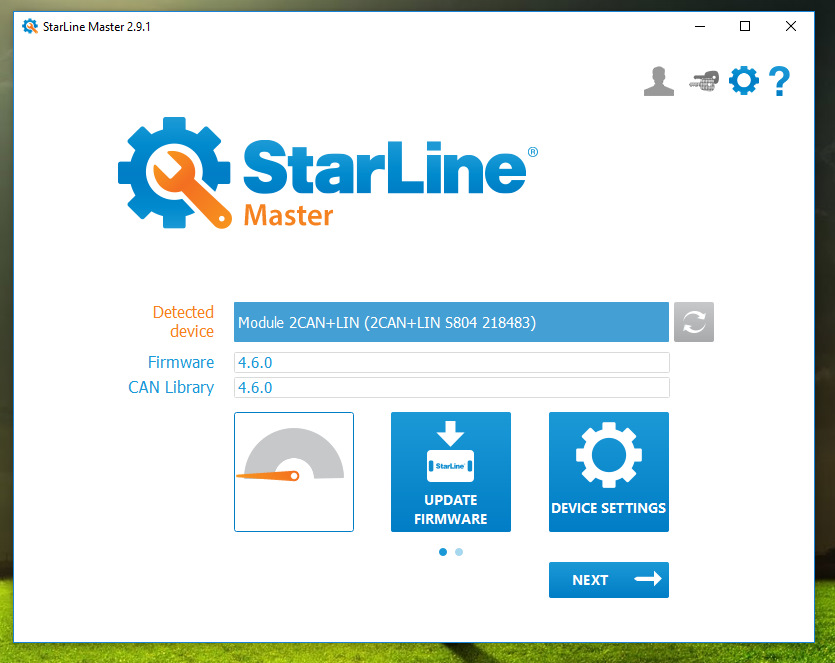
Task: Go to the first page indicator dot
Action: coord(443,552)
